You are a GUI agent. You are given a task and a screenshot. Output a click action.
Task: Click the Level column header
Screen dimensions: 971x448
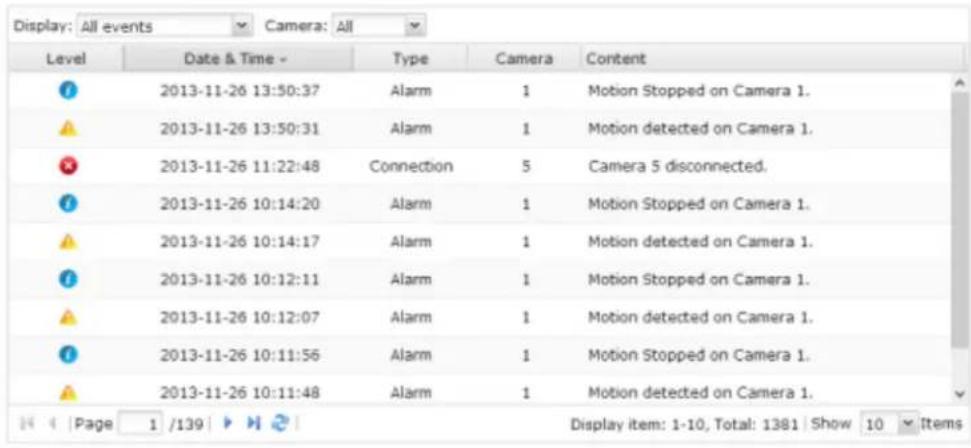click(66, 59)
